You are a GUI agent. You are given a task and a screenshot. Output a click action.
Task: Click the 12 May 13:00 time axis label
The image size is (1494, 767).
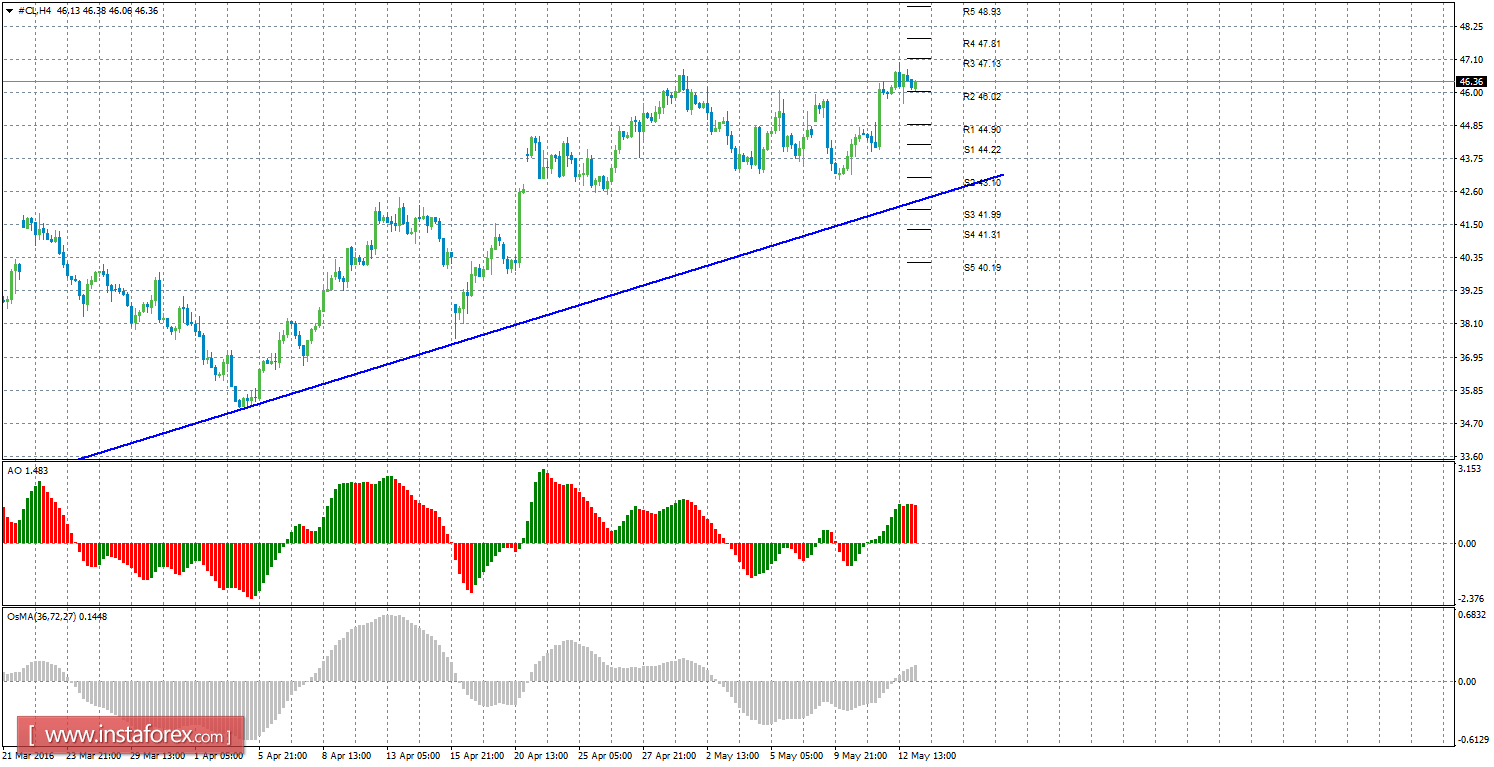tap(927, 756)
